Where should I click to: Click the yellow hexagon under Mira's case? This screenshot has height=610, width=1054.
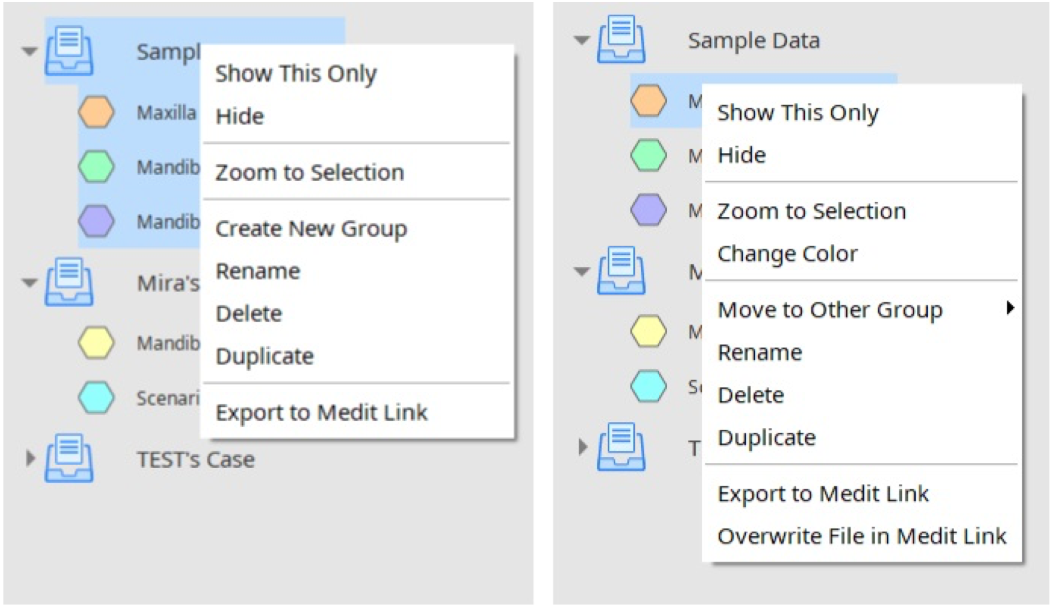click(96, 342)
